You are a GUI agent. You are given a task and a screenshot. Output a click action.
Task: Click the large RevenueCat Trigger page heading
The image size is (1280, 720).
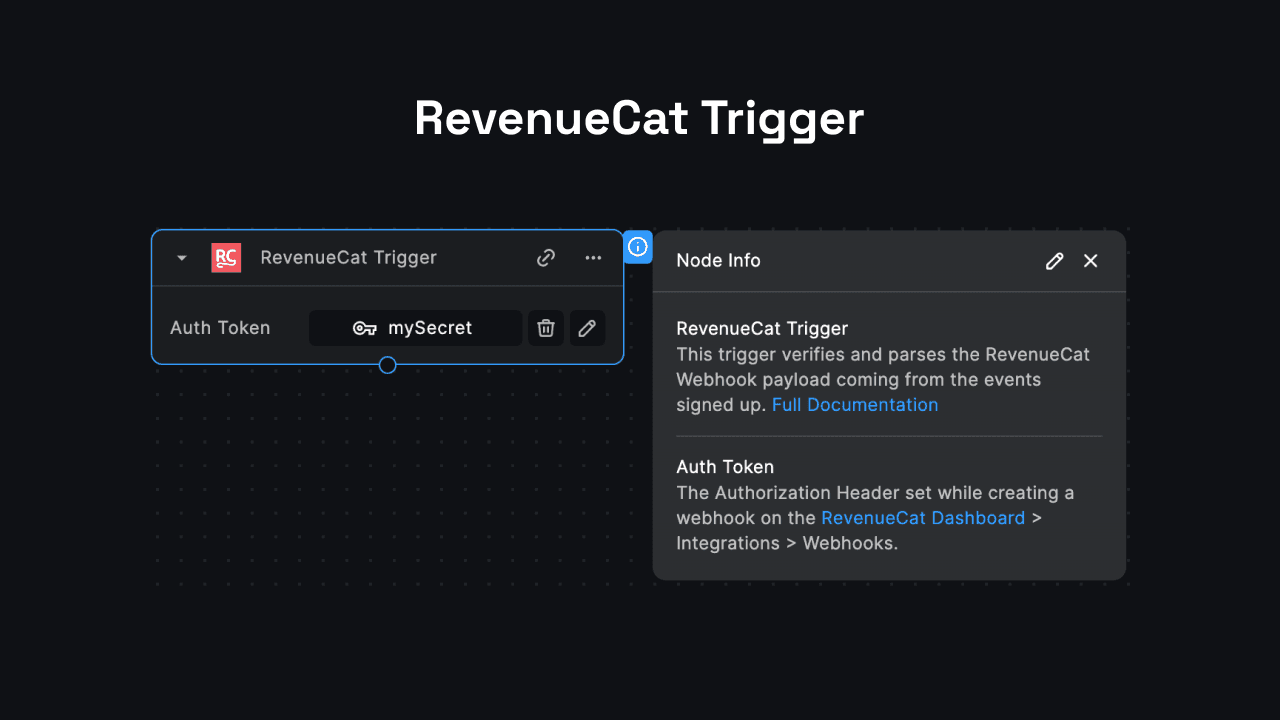point(639,119)
